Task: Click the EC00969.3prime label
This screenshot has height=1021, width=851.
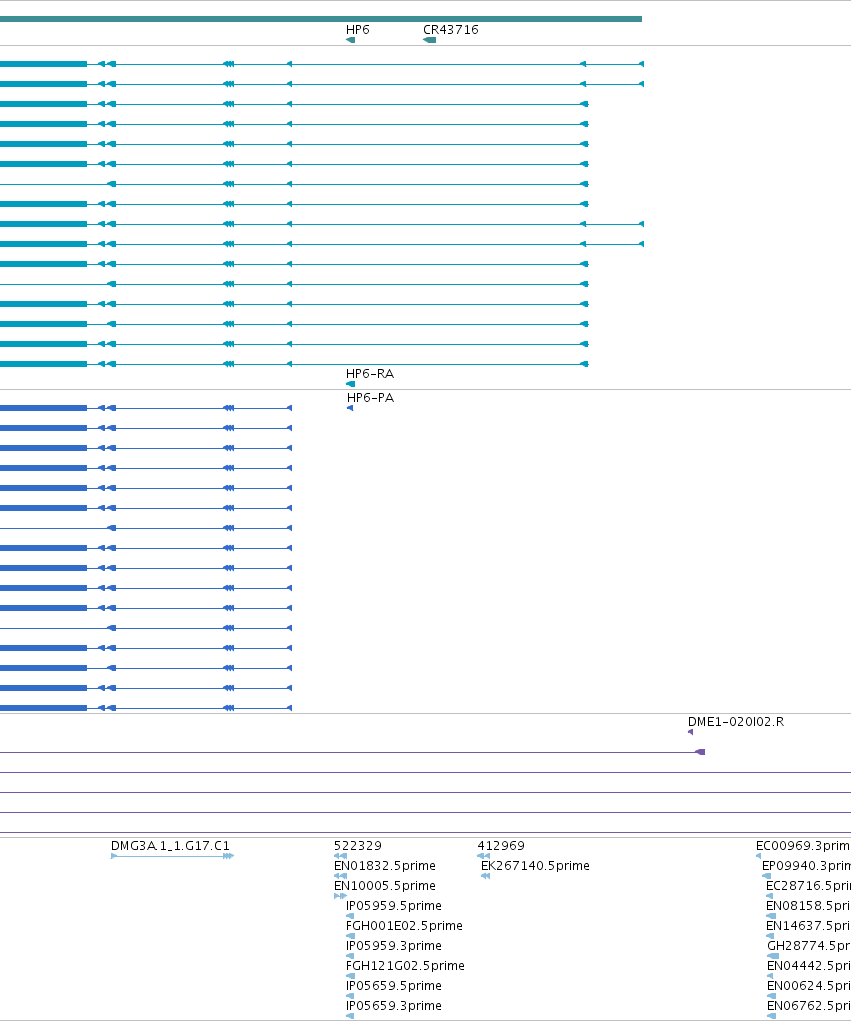Action: coord(803,846)
